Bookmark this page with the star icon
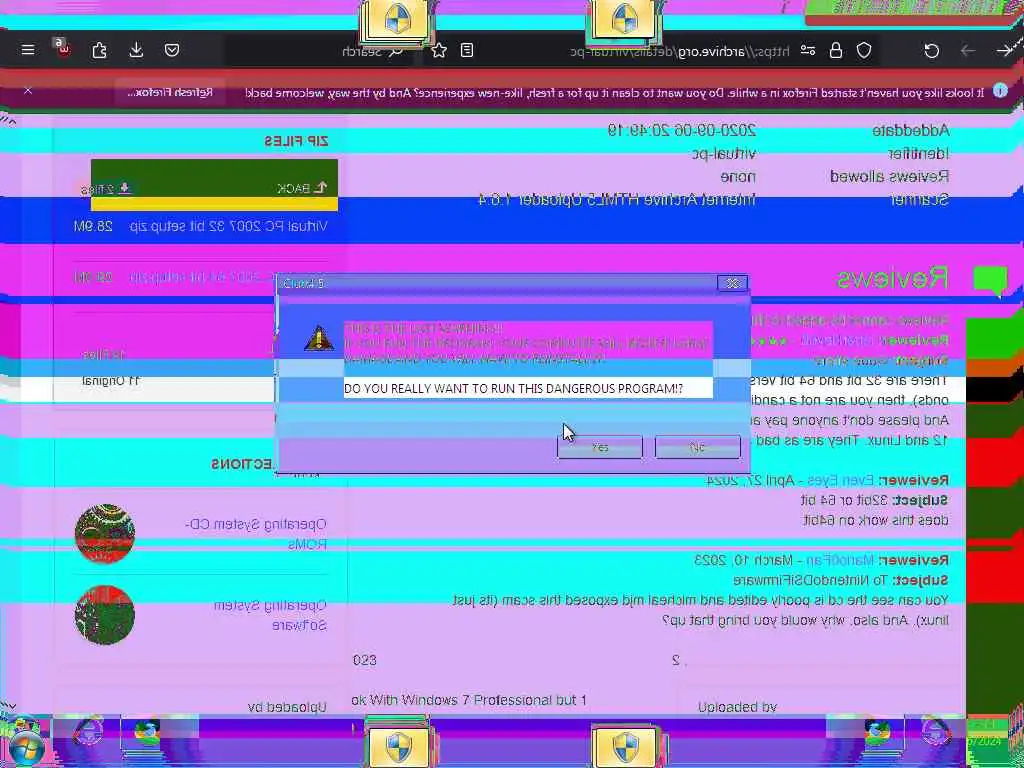1024x768 pixels. [x=439, y=50]
